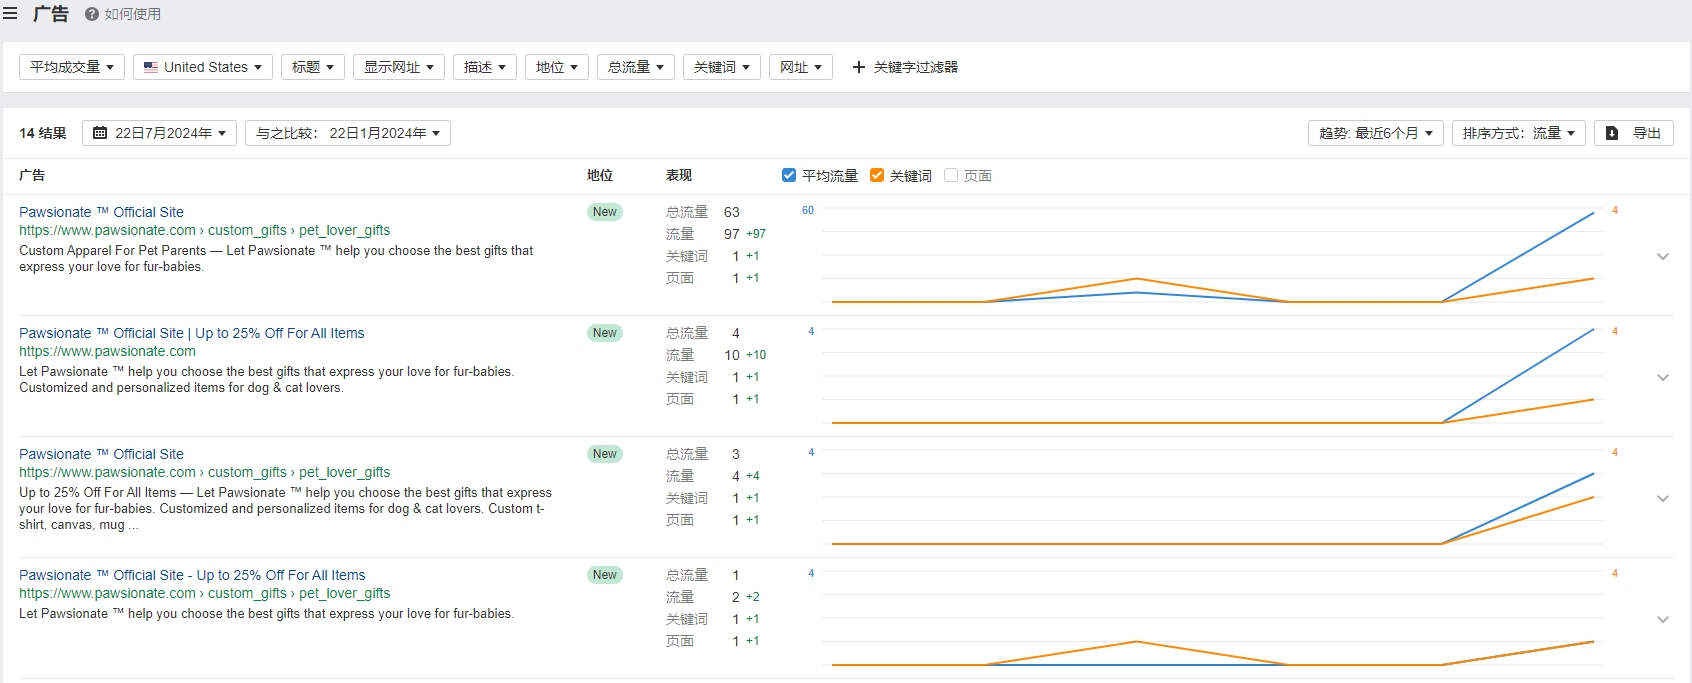The height and width of the screenshot is (683, 1692).
Task: Expand the third ad row with 总流量 3
Action: pyautogui.click(x=1663, y=498)
